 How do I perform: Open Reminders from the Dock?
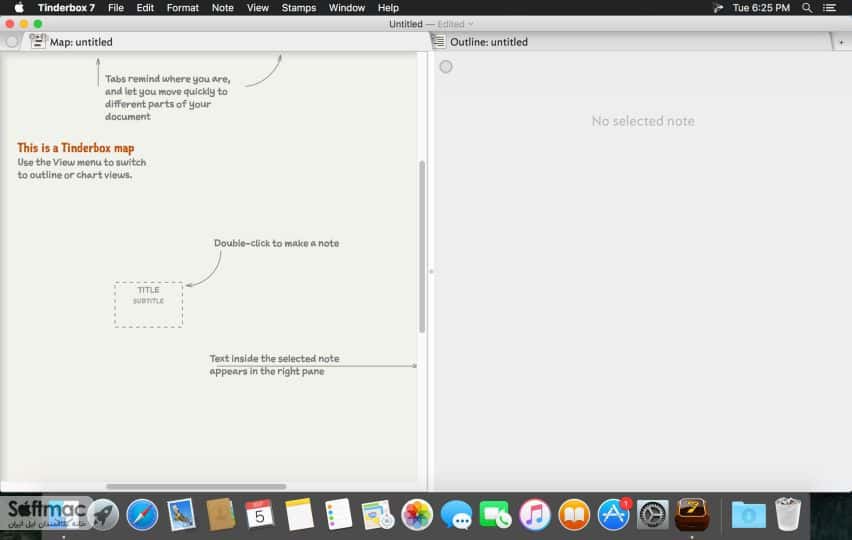coord(338,514)
